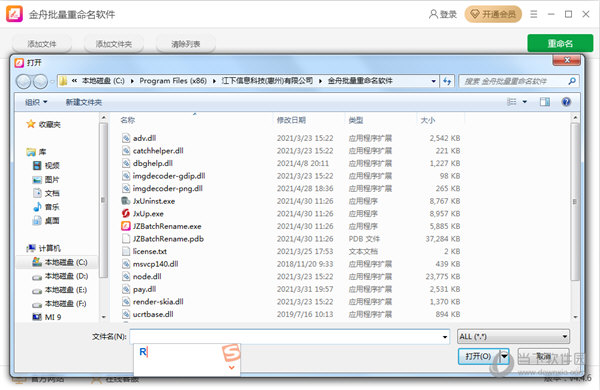This screenshot has width=600, height=390.
Task: Expand the open button split arrow
Action: pyautogui.click(x=504, y=356)
